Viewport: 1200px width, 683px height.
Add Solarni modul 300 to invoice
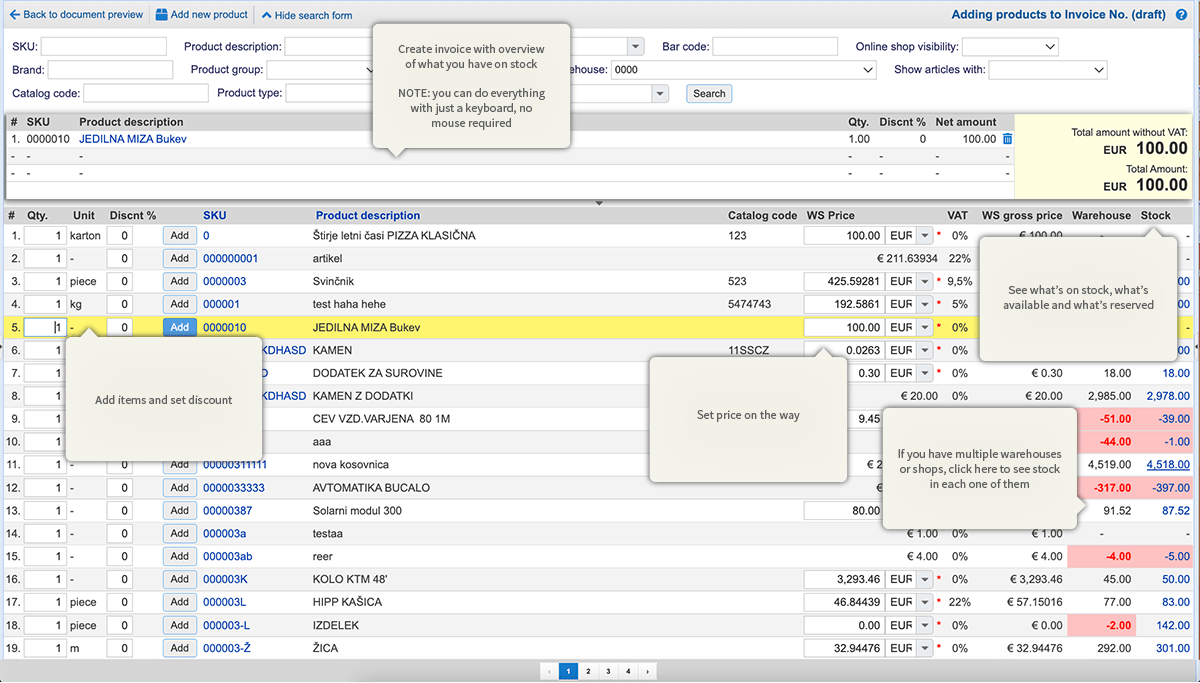click(180, 510)
